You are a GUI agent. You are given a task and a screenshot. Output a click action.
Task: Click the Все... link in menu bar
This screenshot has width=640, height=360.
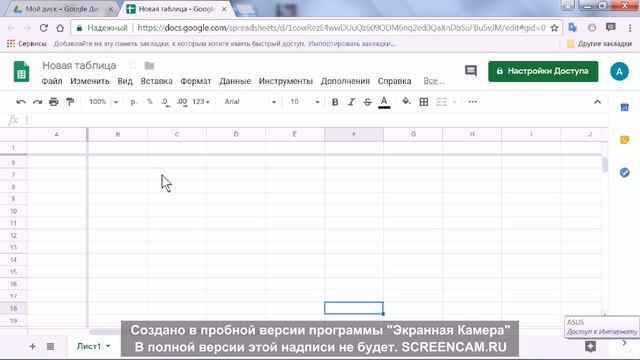pos(433,81)
